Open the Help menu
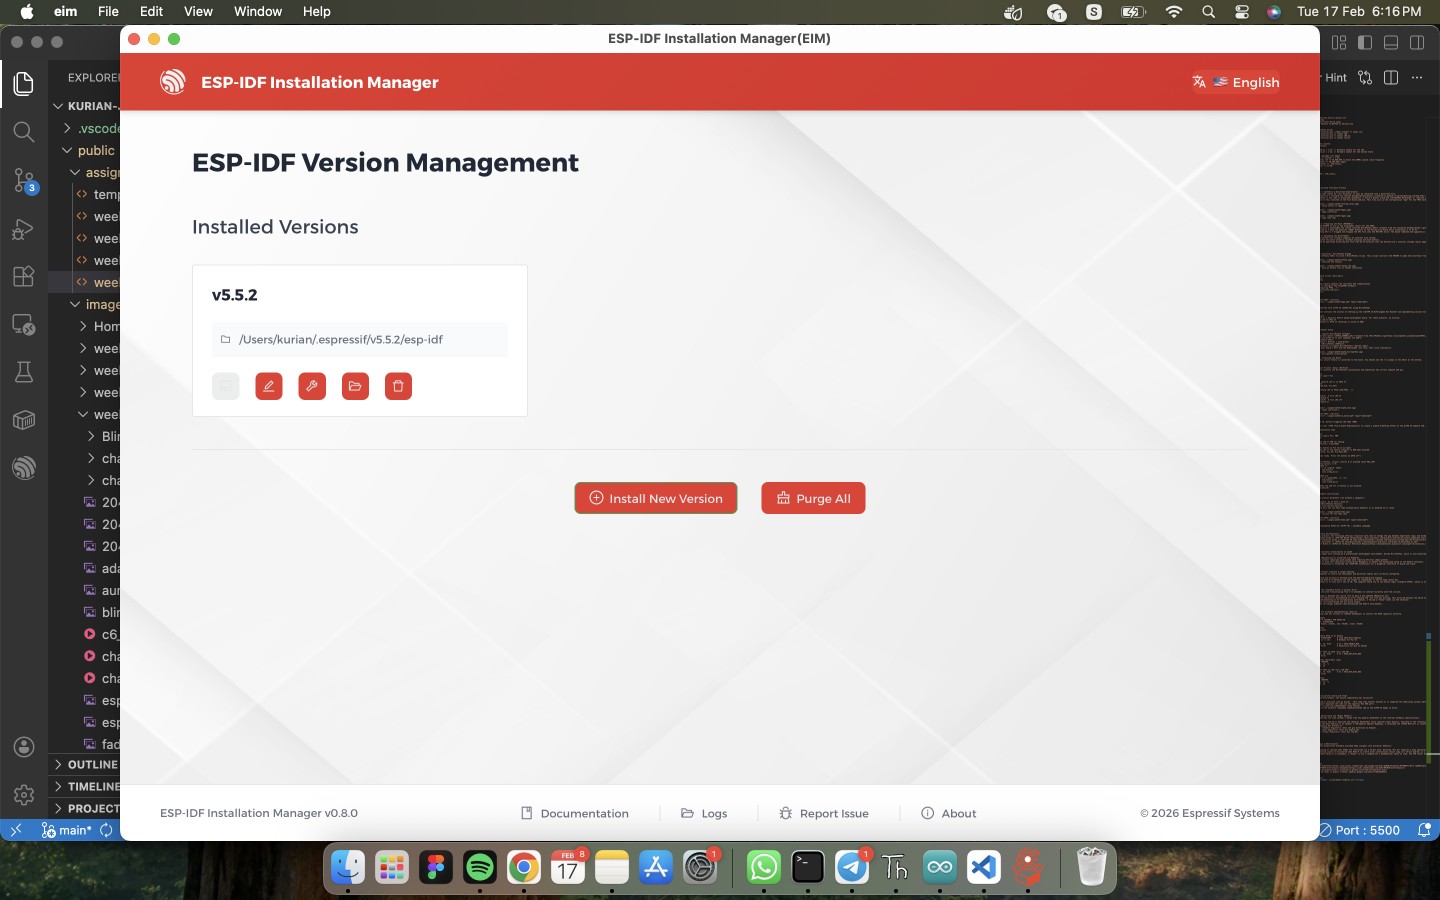This screenshot has height=900, width=1440. coord(317,12)
